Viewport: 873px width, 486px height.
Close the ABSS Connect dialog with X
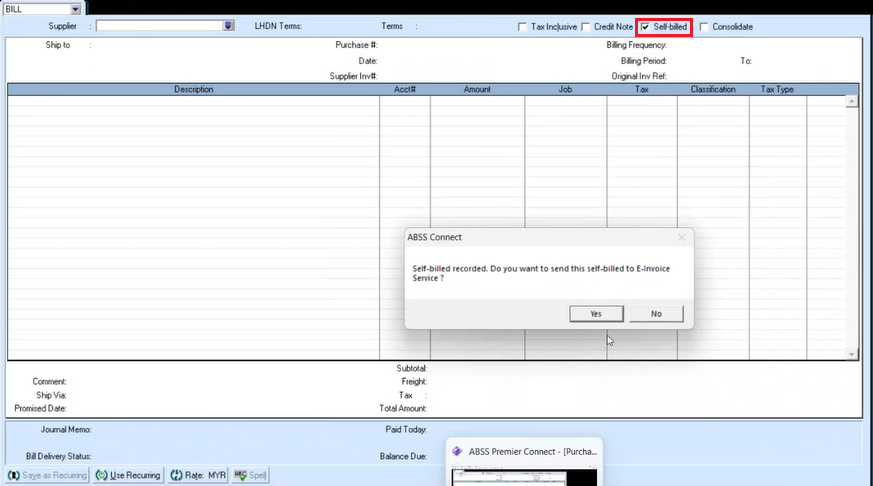[681, 237]
